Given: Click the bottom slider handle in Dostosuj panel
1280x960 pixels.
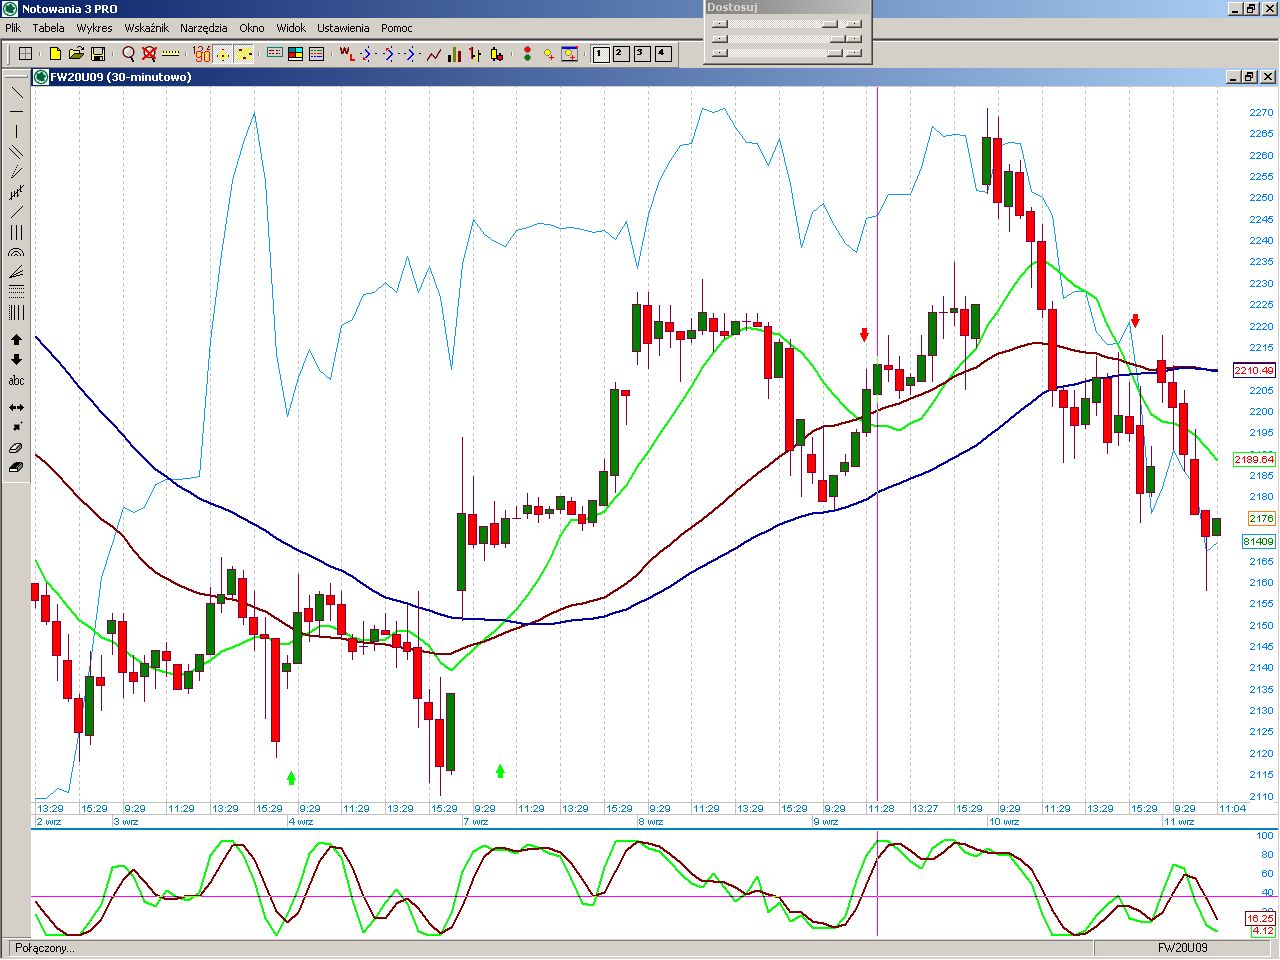Looking at the screenshot, I should click(837, 53).
